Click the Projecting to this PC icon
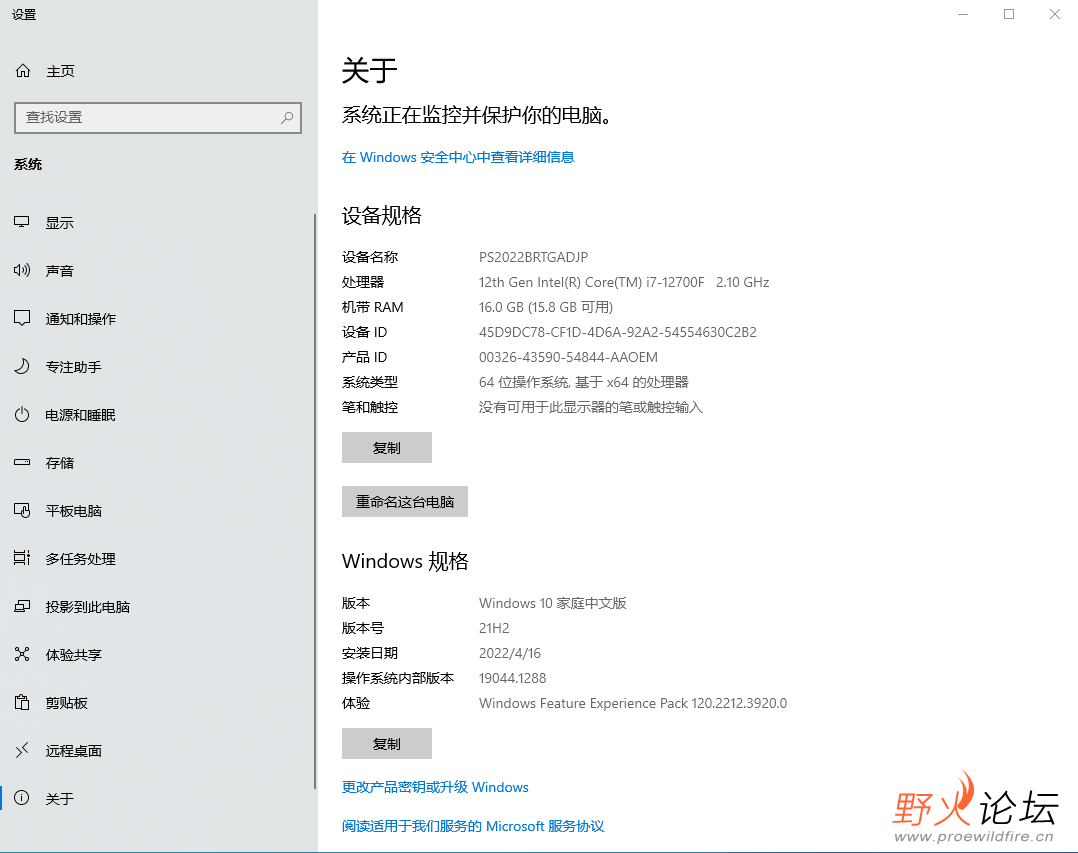The width and height of the screenshot is (1078, 853). [22, 606]
